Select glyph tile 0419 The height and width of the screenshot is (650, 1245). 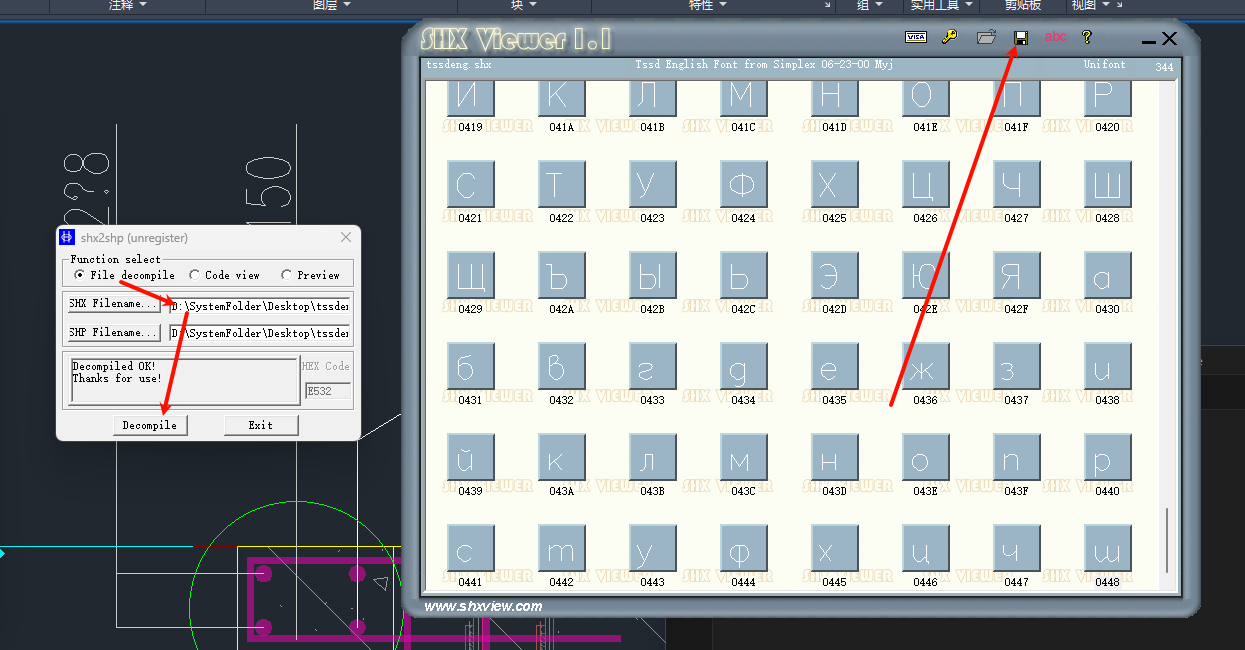(x=470, y=98)
